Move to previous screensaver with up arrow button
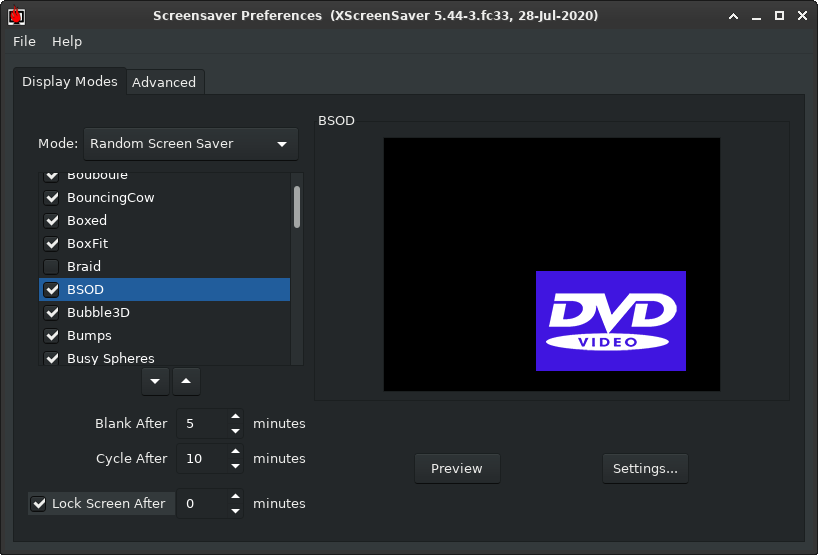The height and width of the screenshot is (555, 818). (186, 381)
